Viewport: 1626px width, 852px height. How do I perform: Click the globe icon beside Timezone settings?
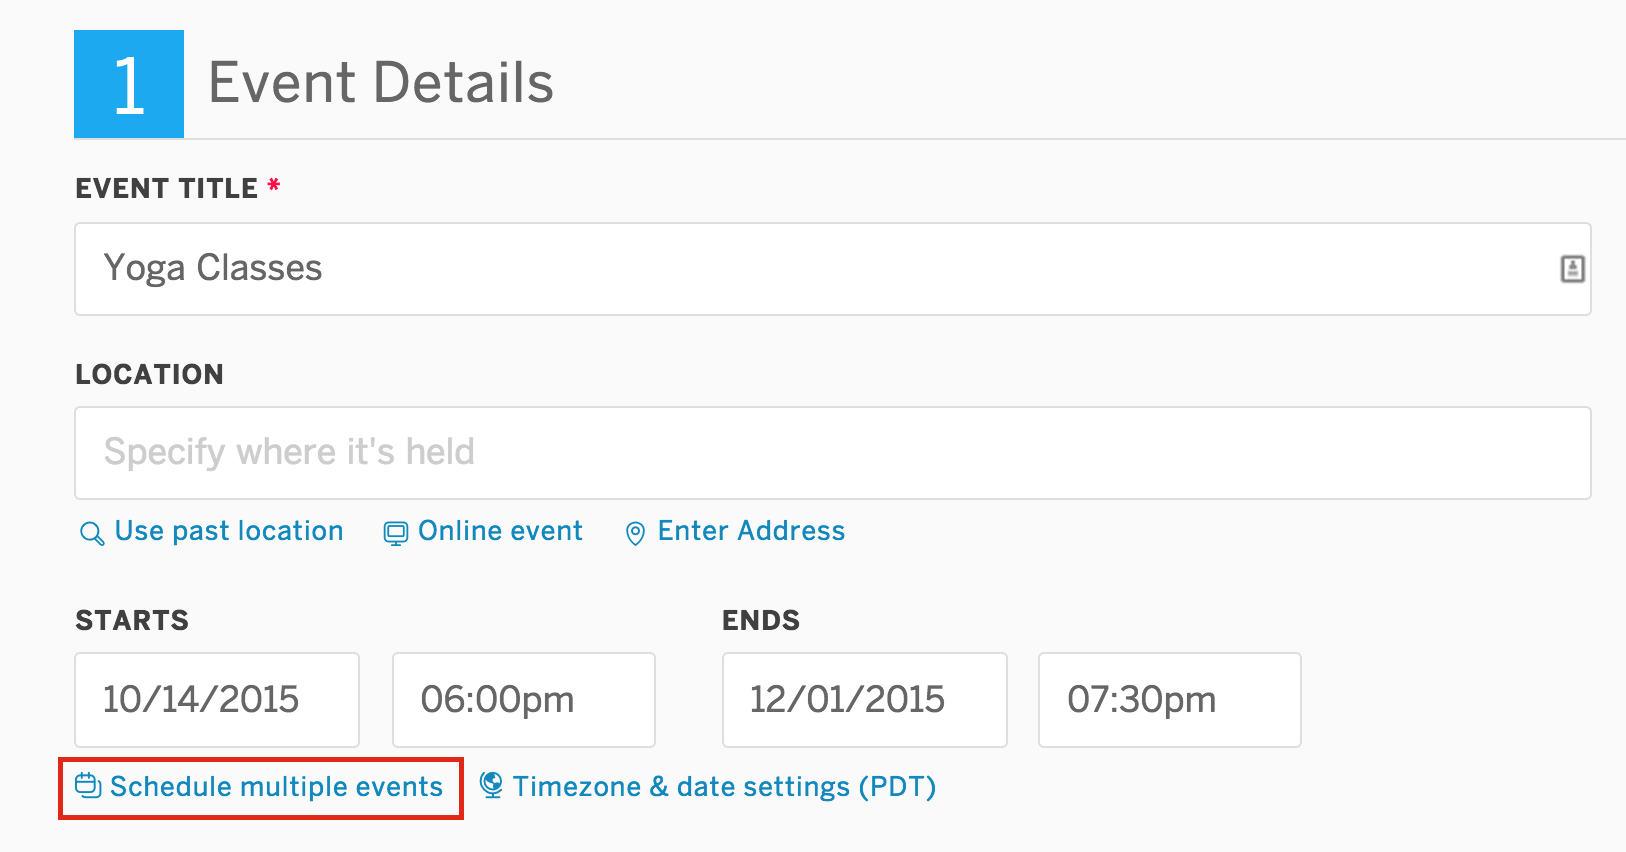pos(491,785)
